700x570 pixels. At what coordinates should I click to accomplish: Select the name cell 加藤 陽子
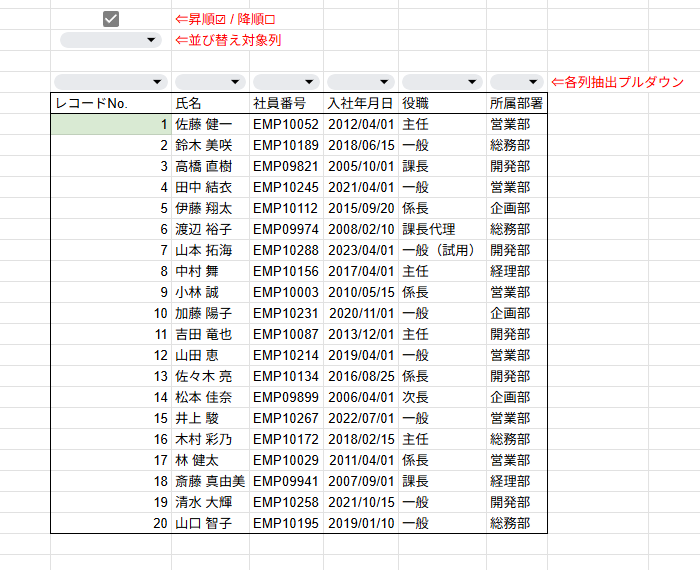point(210,313)
